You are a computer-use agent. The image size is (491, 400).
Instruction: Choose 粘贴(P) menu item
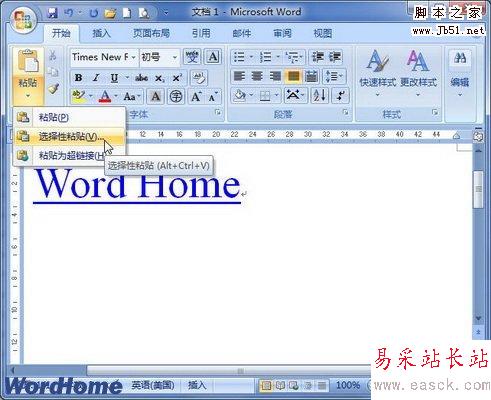point(69,117)
